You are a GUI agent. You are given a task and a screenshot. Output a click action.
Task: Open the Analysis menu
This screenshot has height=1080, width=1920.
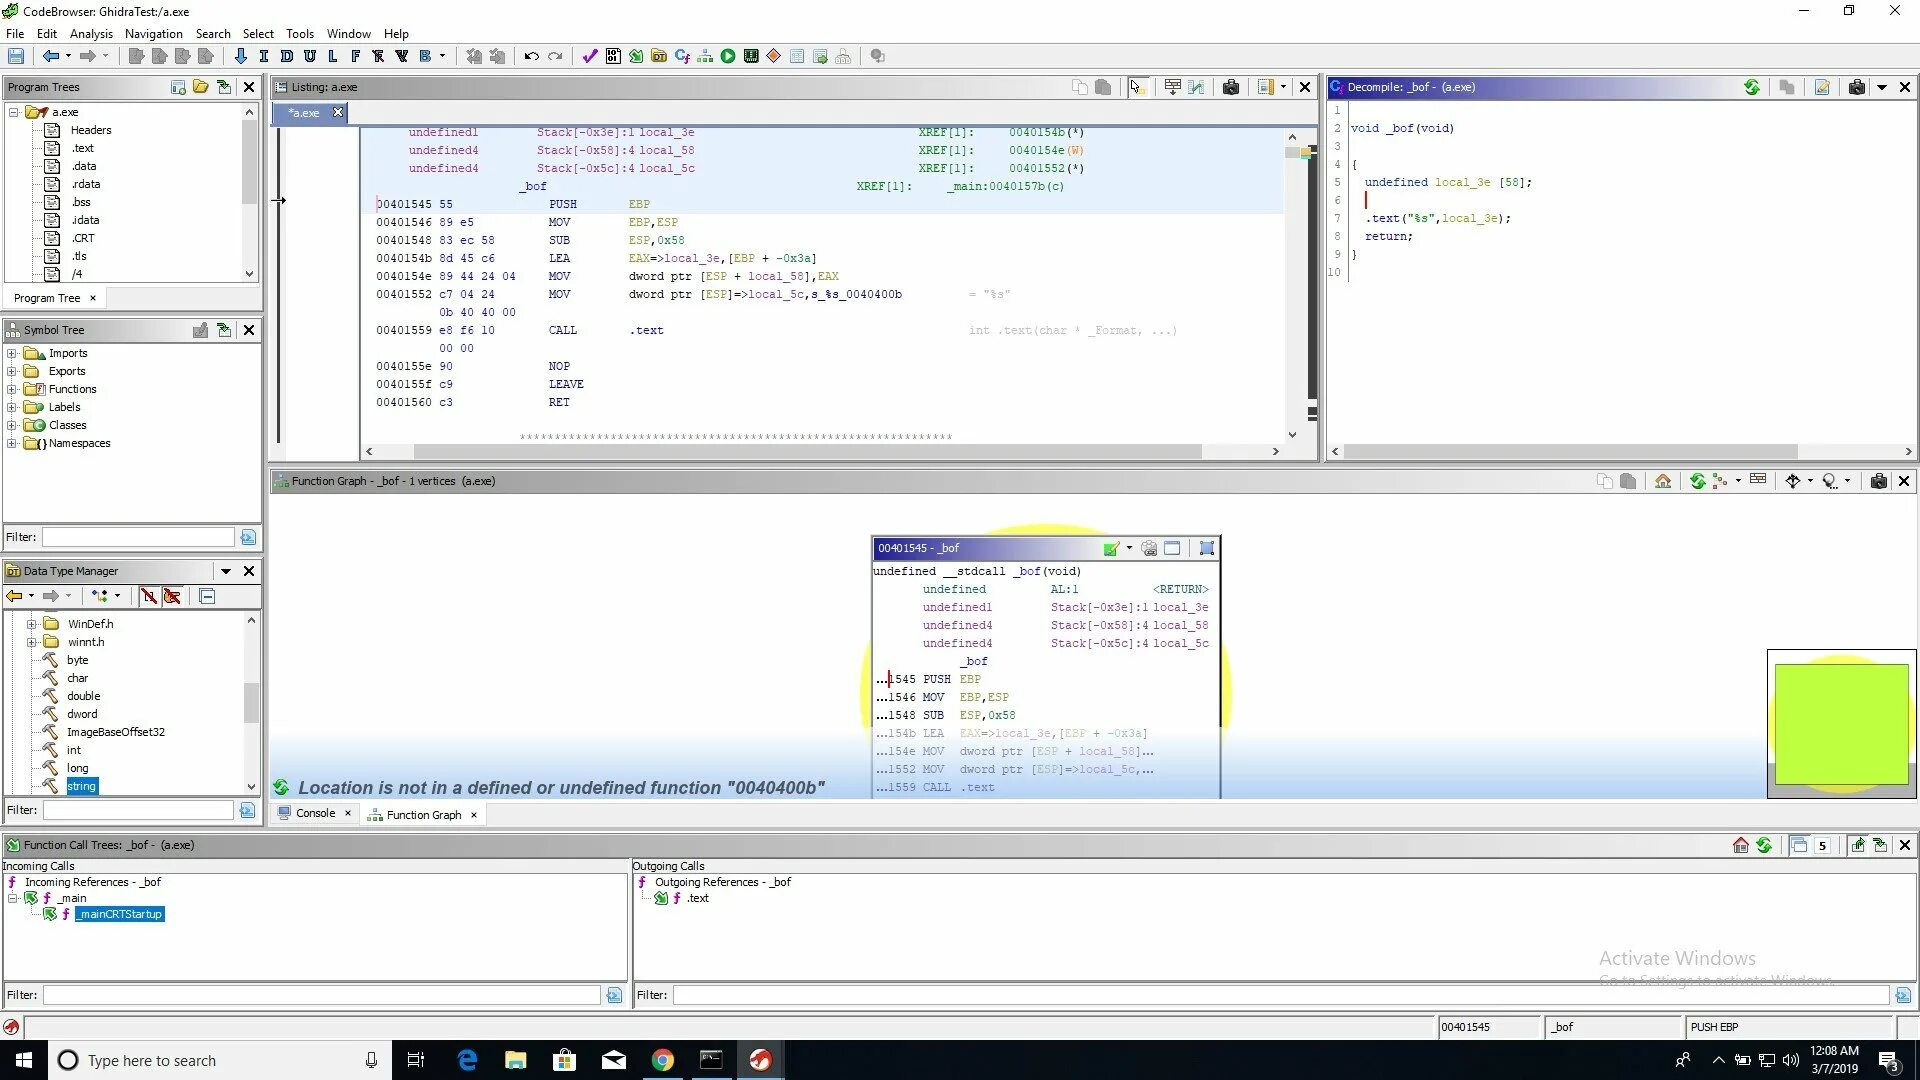(91, 33)
